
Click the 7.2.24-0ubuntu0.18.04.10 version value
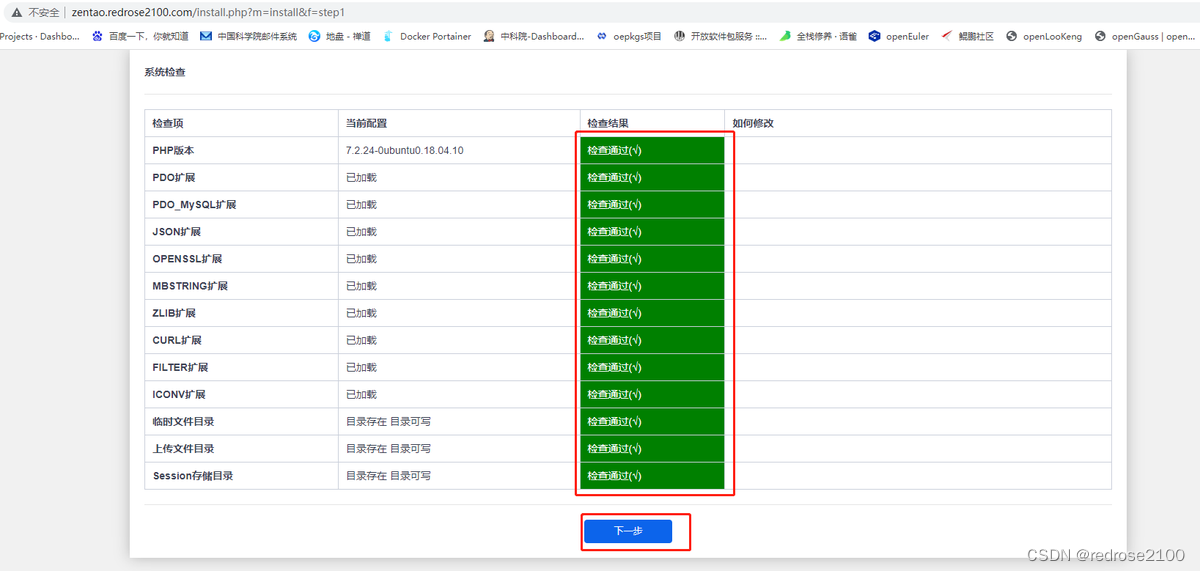[x=404, y=150]
